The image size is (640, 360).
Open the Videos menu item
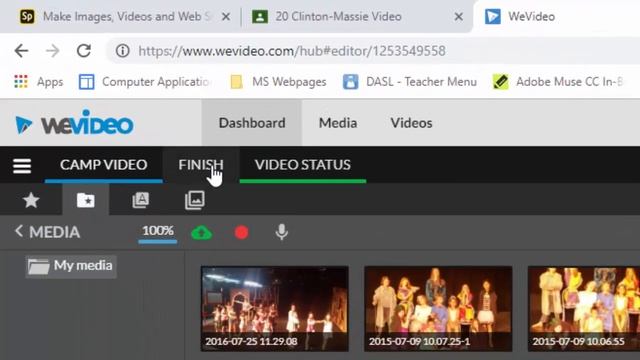[411, 123]
